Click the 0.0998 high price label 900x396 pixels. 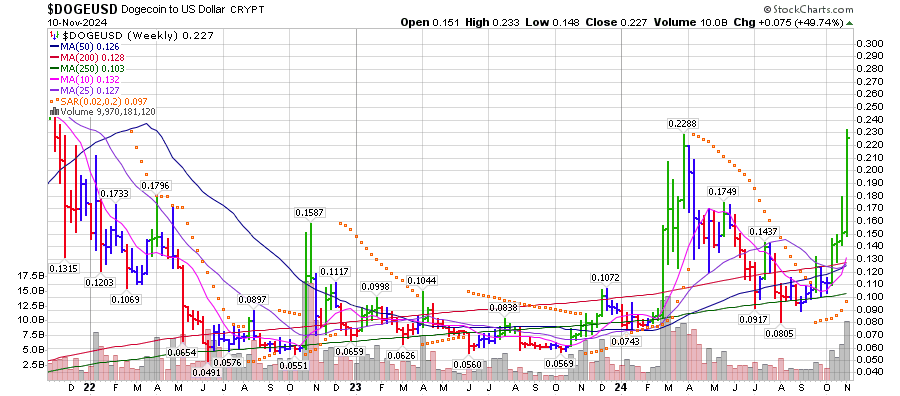(375, 287)
